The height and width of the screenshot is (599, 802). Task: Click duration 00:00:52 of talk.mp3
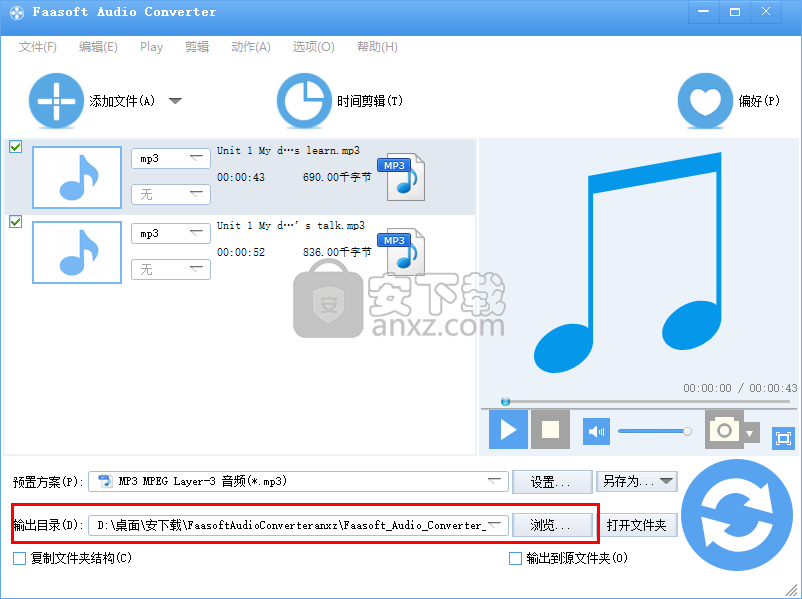point(241,252)
